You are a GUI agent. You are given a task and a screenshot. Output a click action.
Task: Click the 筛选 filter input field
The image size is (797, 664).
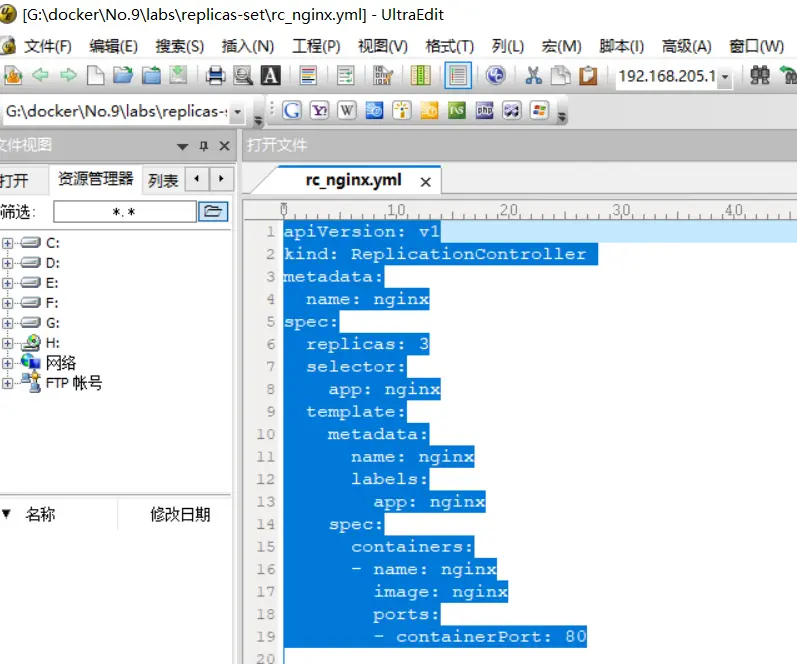125,212
